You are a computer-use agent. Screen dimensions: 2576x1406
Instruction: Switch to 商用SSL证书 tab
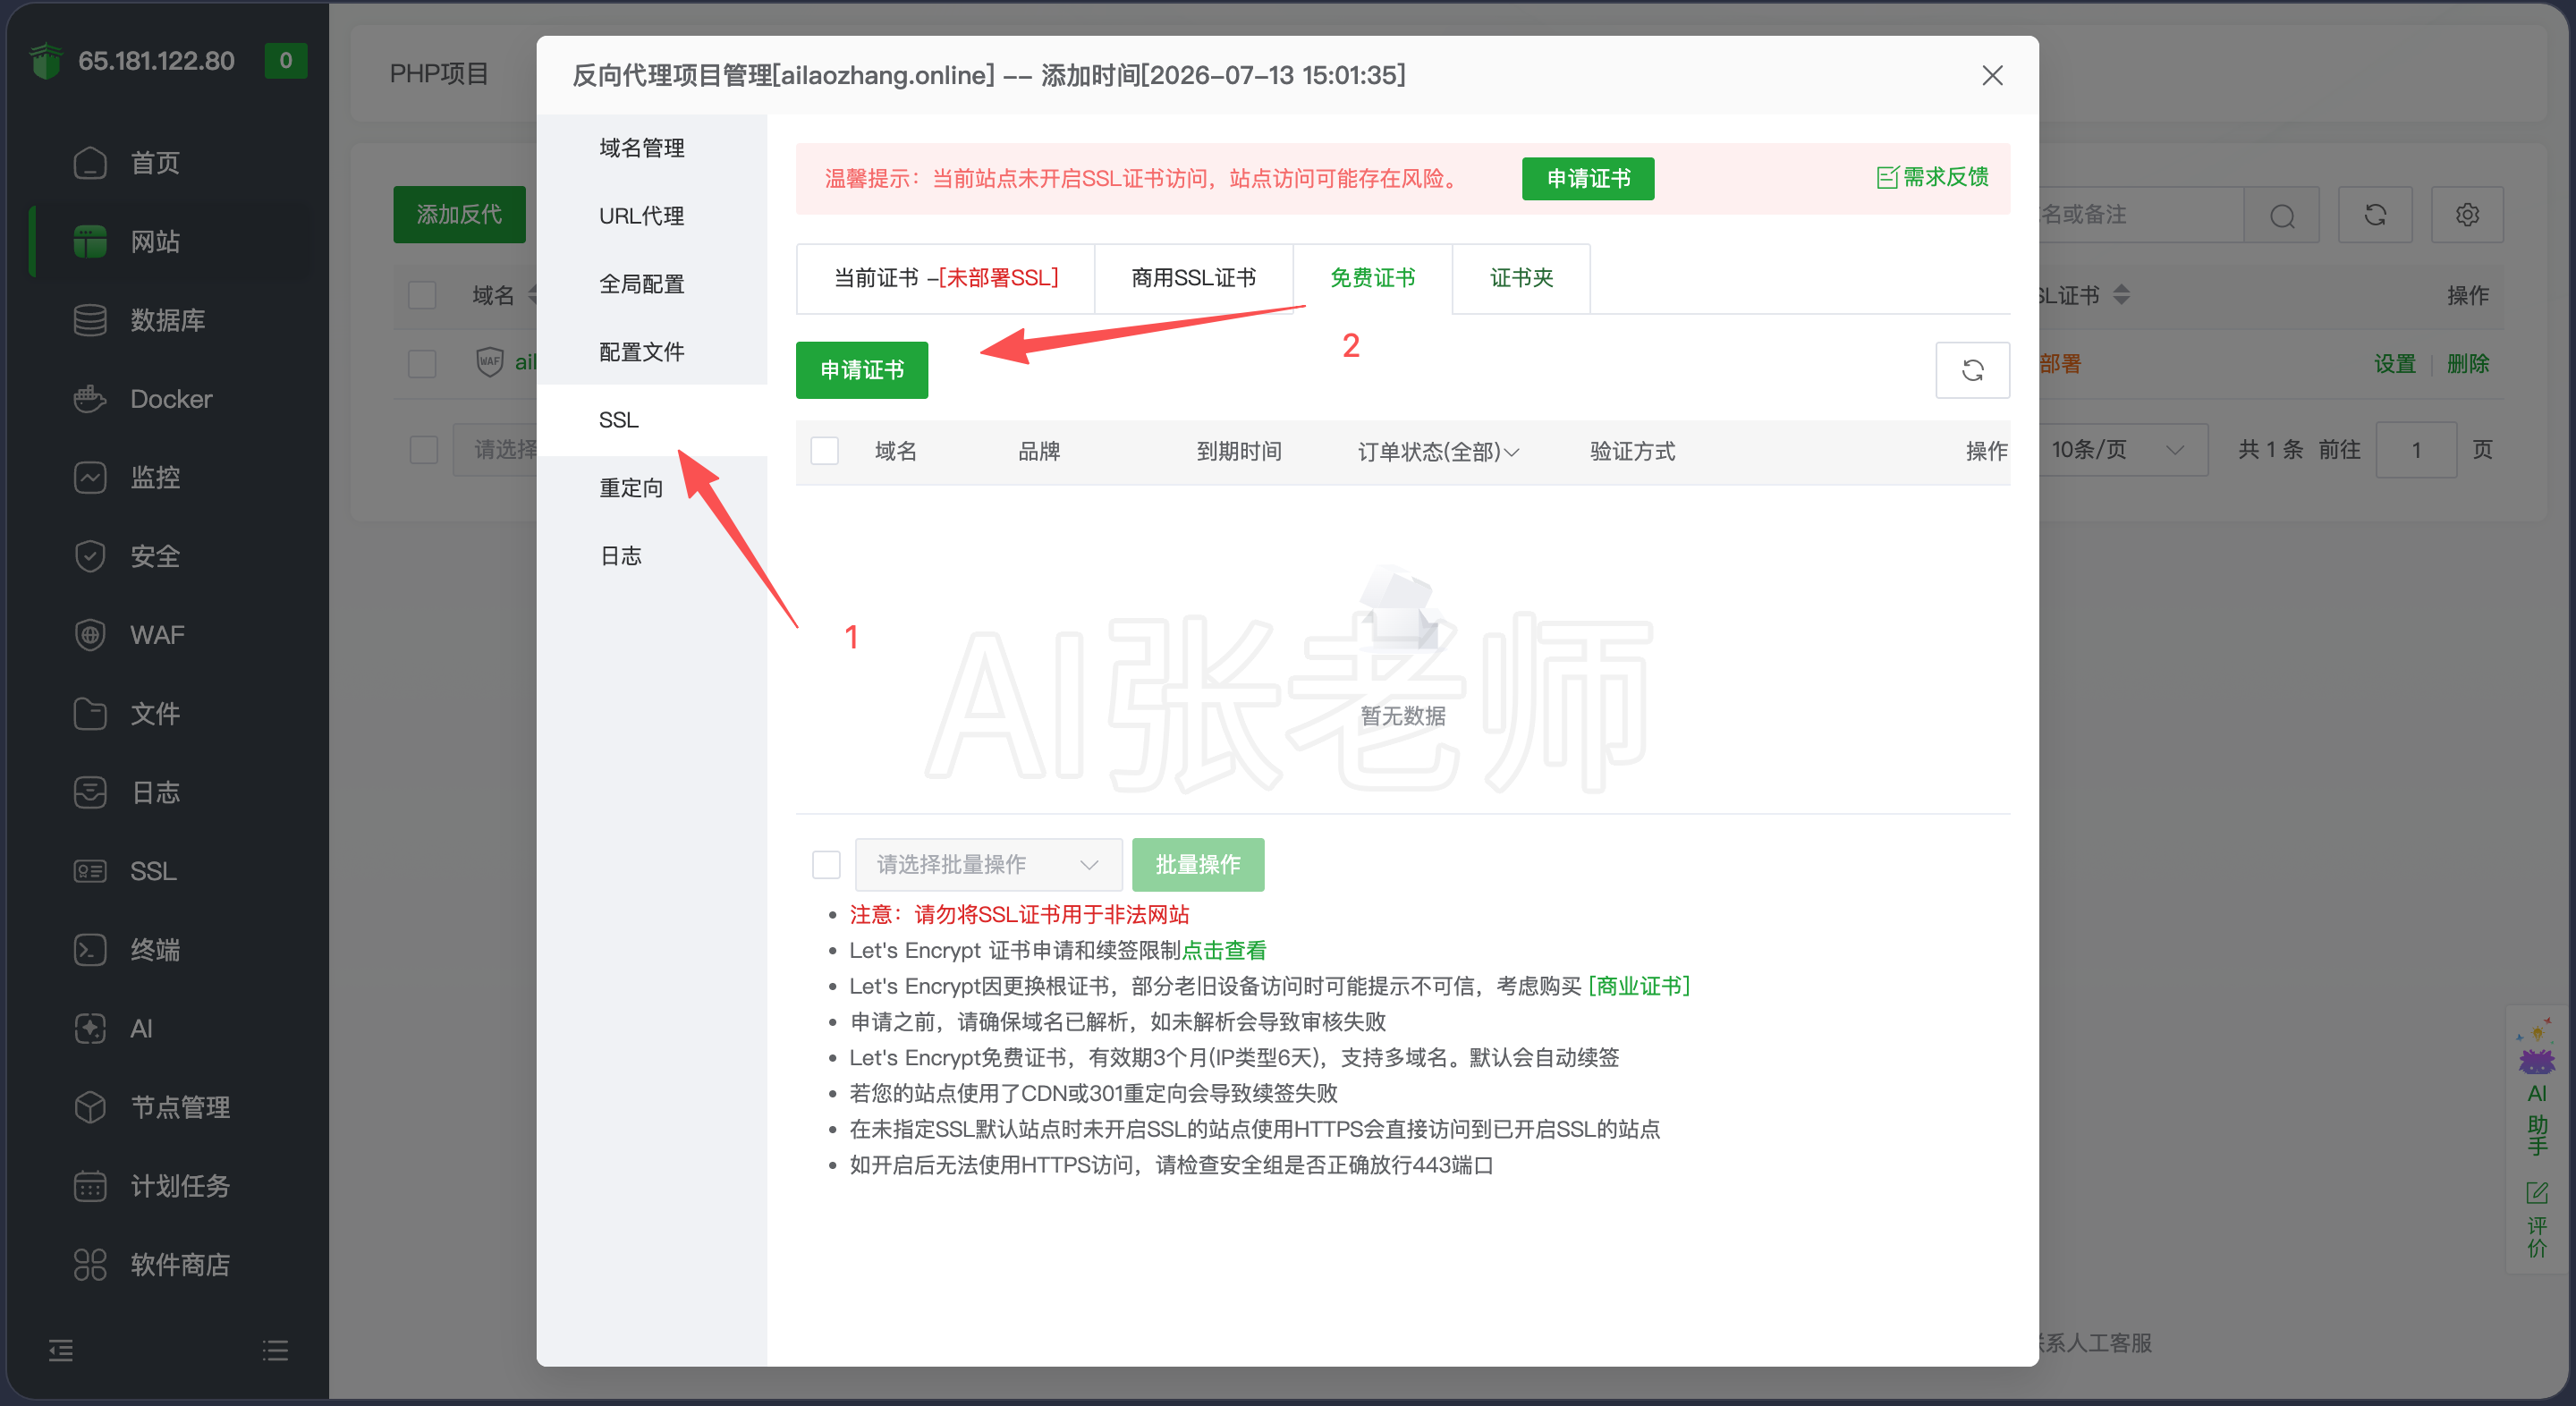[1193, 278]
